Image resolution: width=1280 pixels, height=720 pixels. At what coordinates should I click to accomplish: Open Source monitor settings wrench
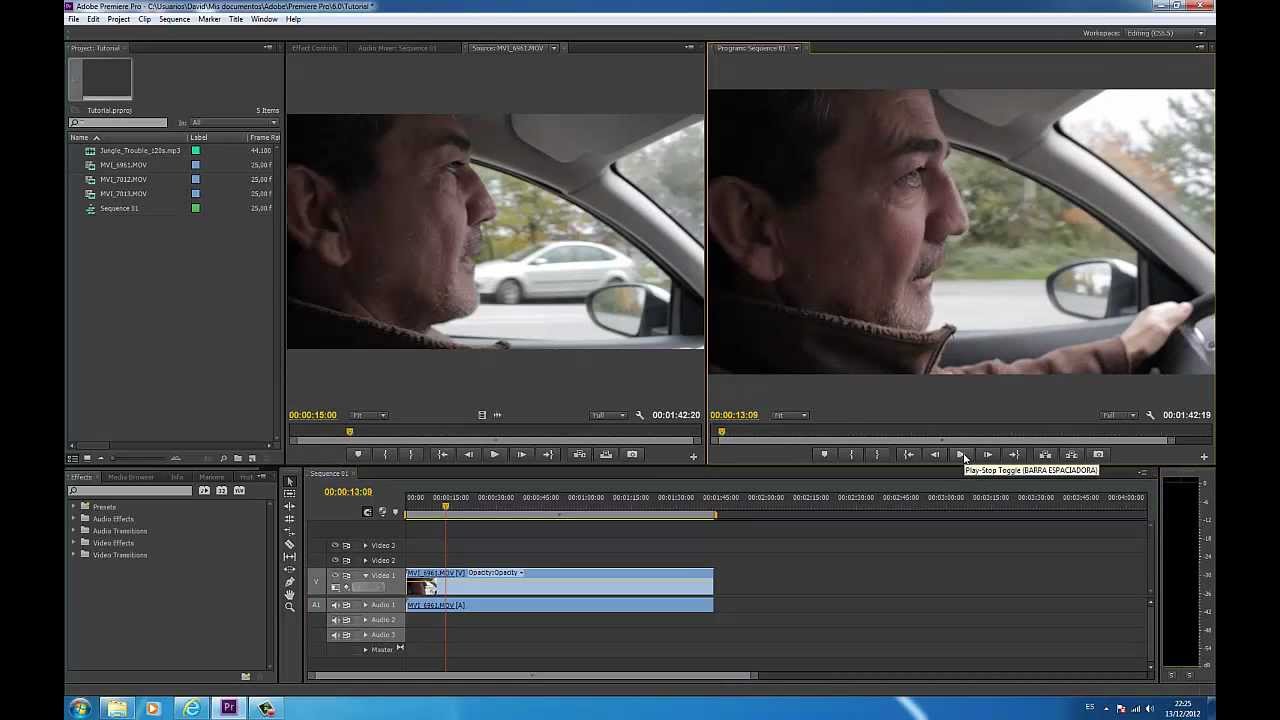tap(640, 415)
